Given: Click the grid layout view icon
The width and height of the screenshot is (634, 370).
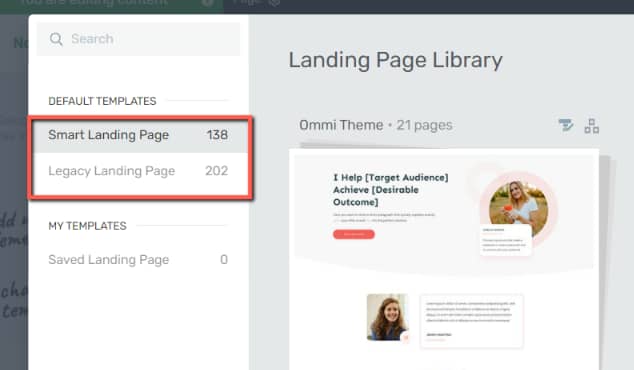Looking at the screenshot, I should [x=592, y=126].
